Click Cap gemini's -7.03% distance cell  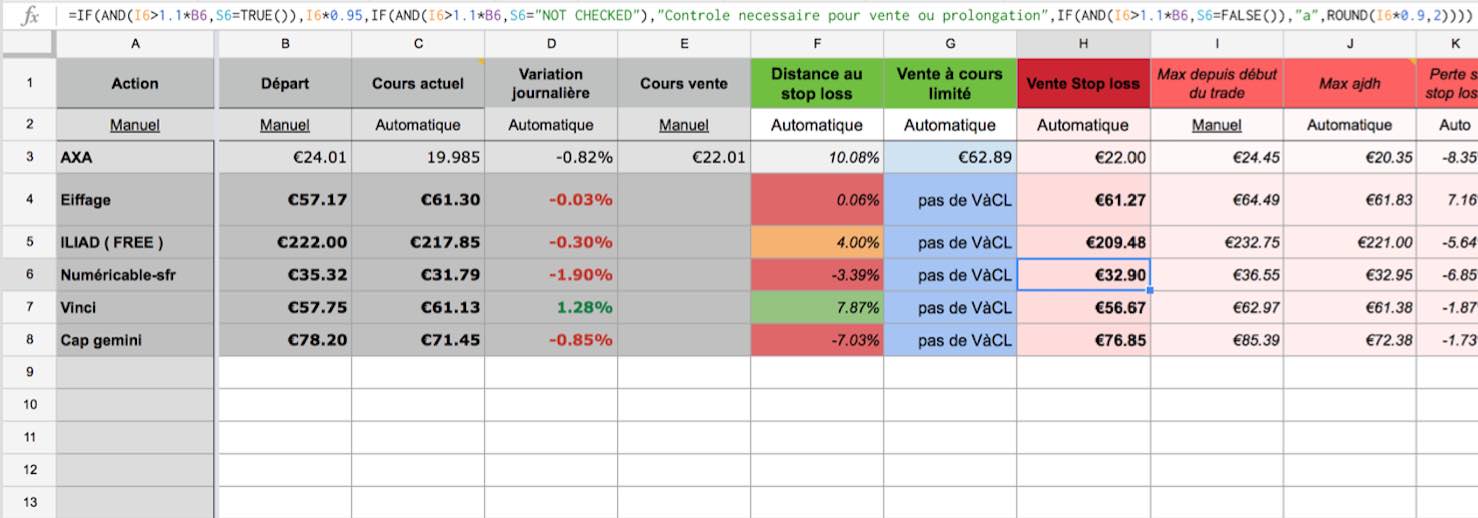(817, 340)
